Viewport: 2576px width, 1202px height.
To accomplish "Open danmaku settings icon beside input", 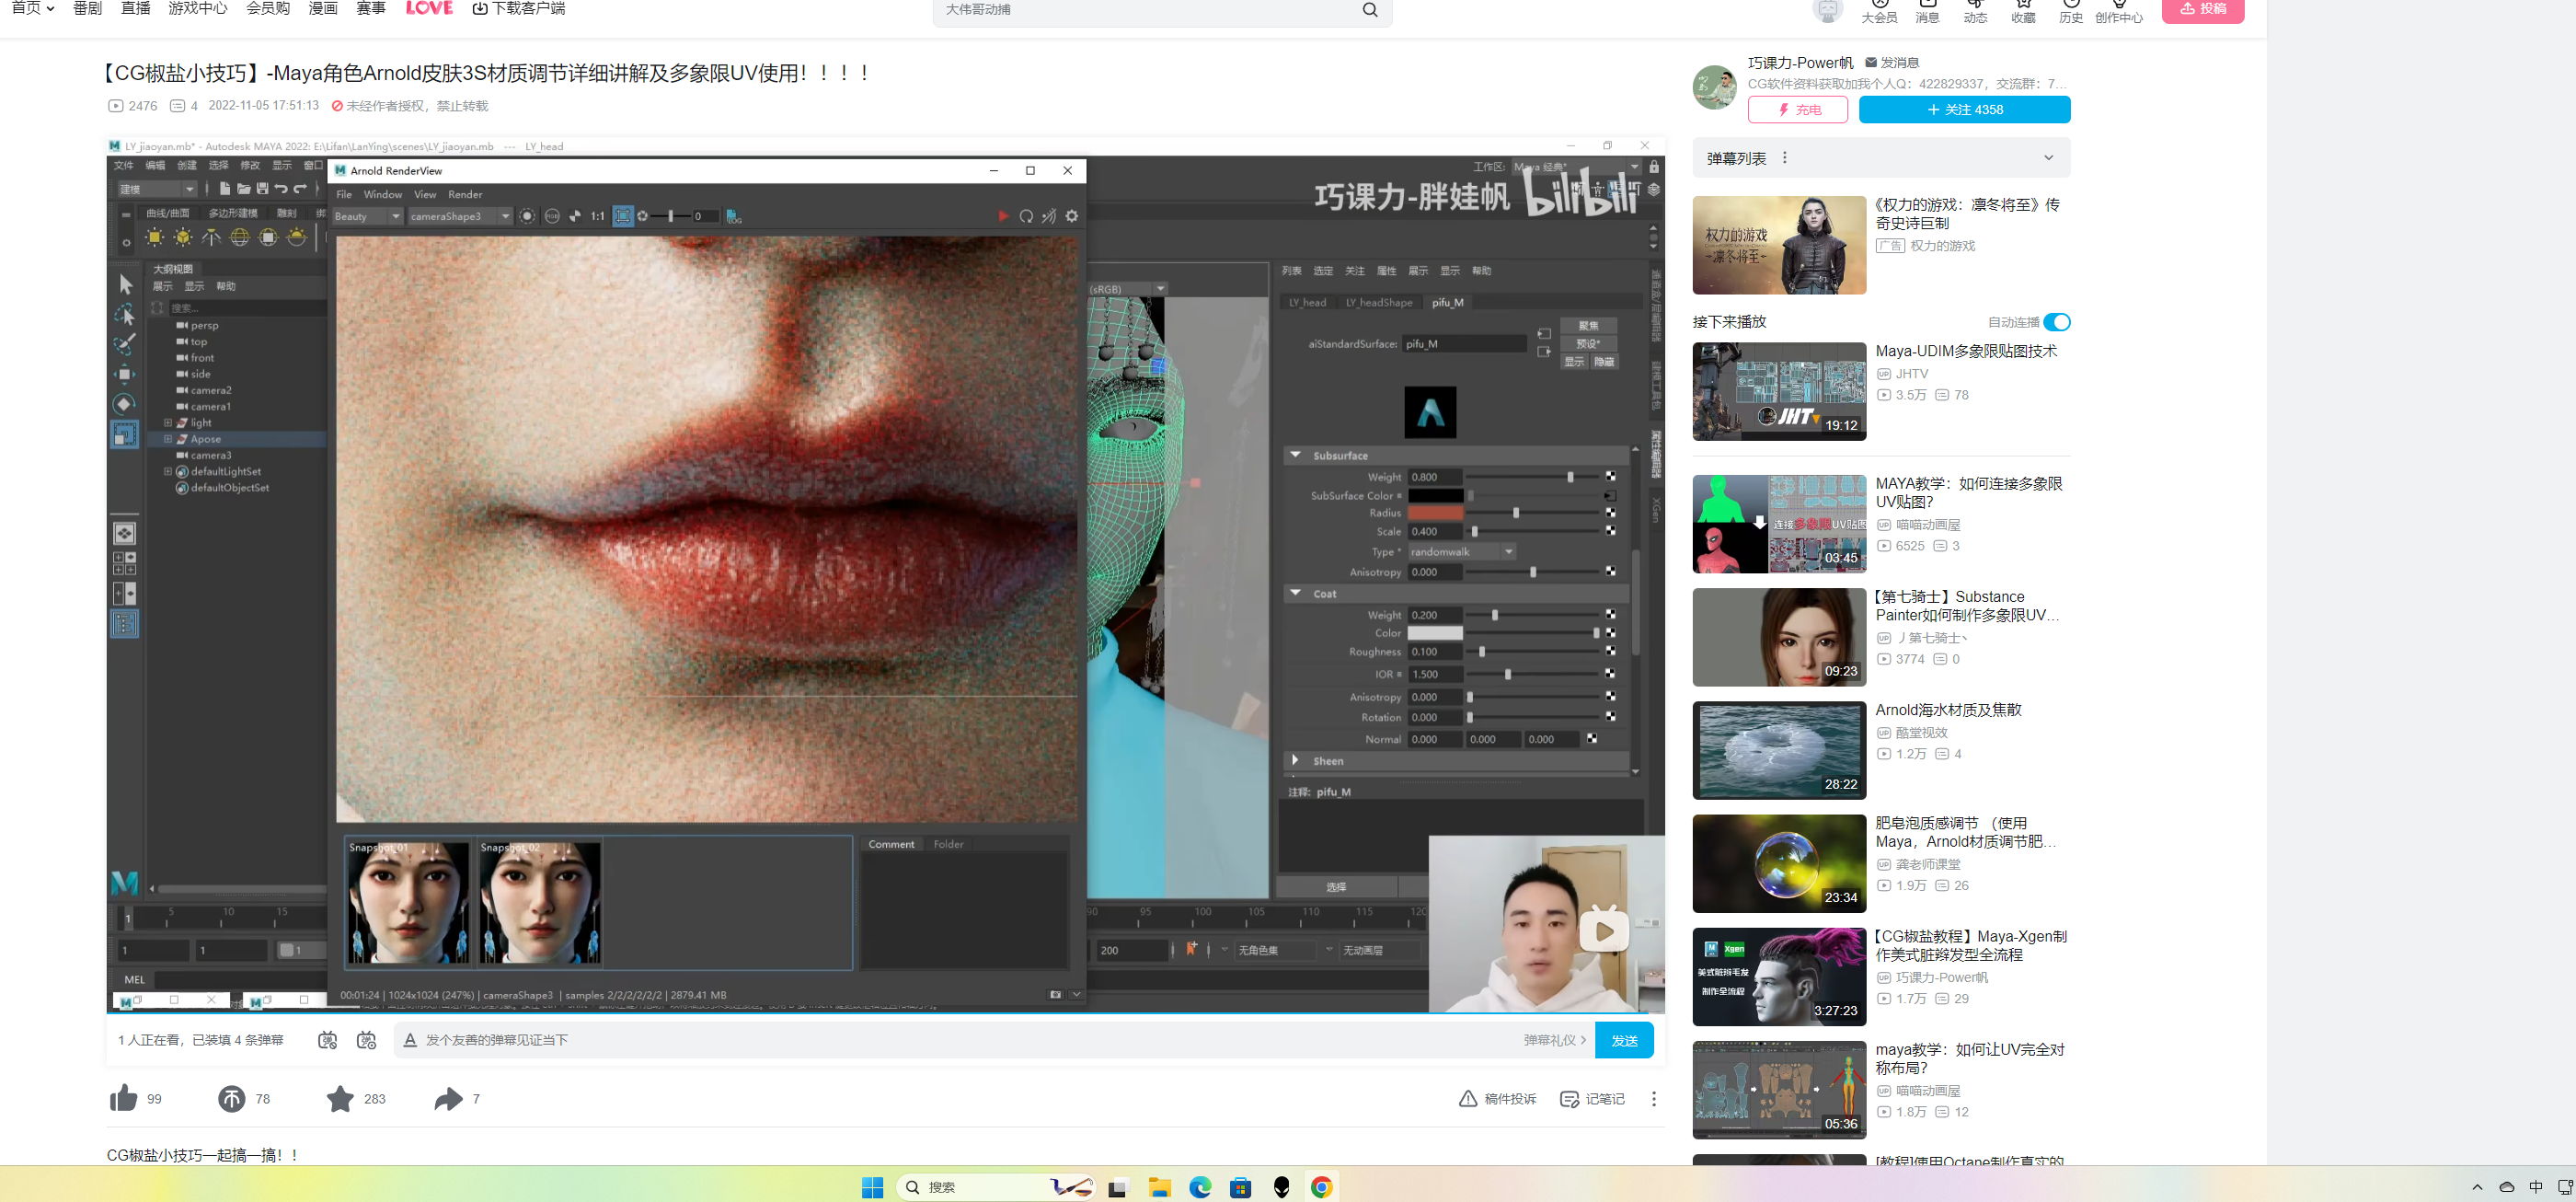I will 366,1040.
